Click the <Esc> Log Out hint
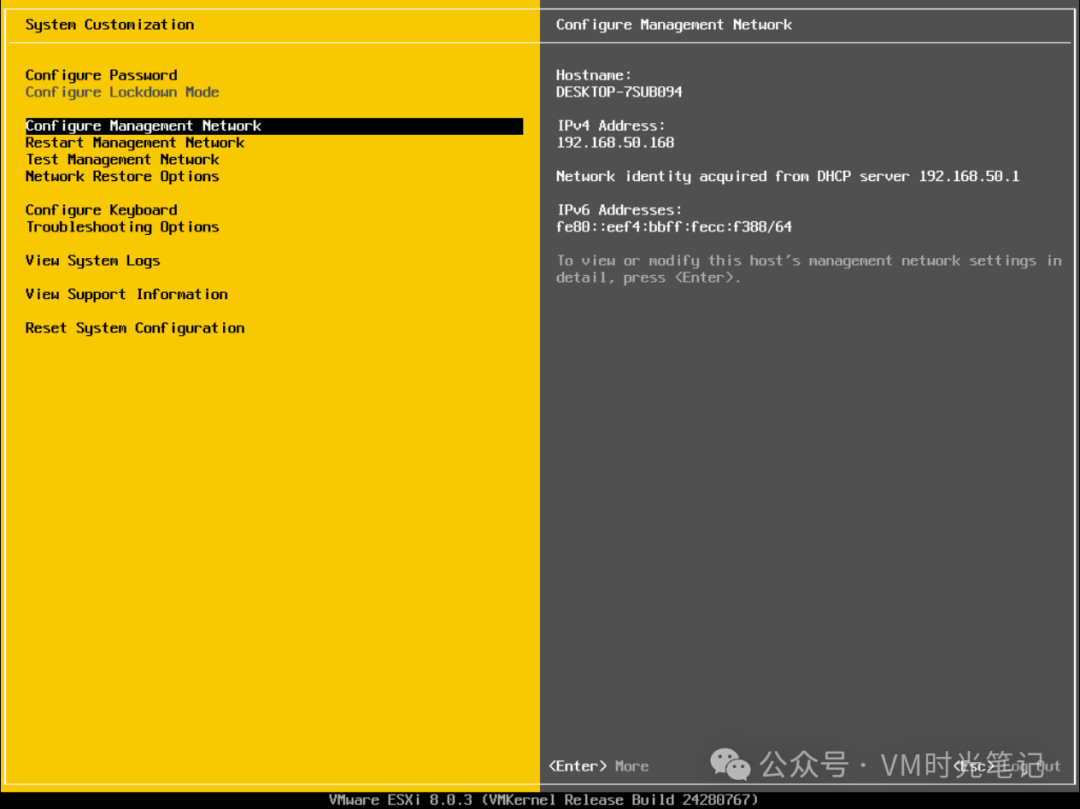Image resolution: width=1080 pixels, height=809 pixels. pyautogui.click(x=1007, y=766)
